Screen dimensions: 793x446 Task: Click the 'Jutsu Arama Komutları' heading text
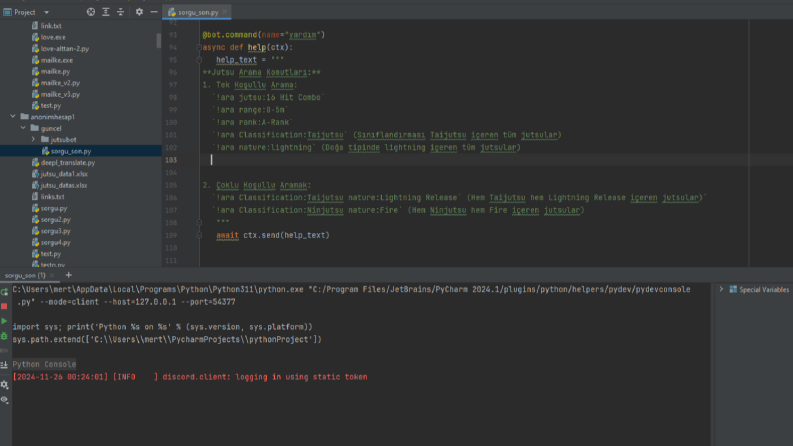coord(259,72)
